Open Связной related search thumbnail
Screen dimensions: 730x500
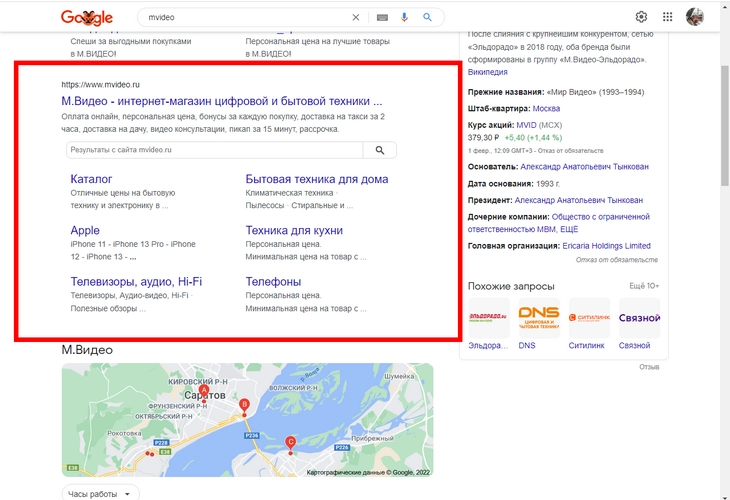coord(639,318)
